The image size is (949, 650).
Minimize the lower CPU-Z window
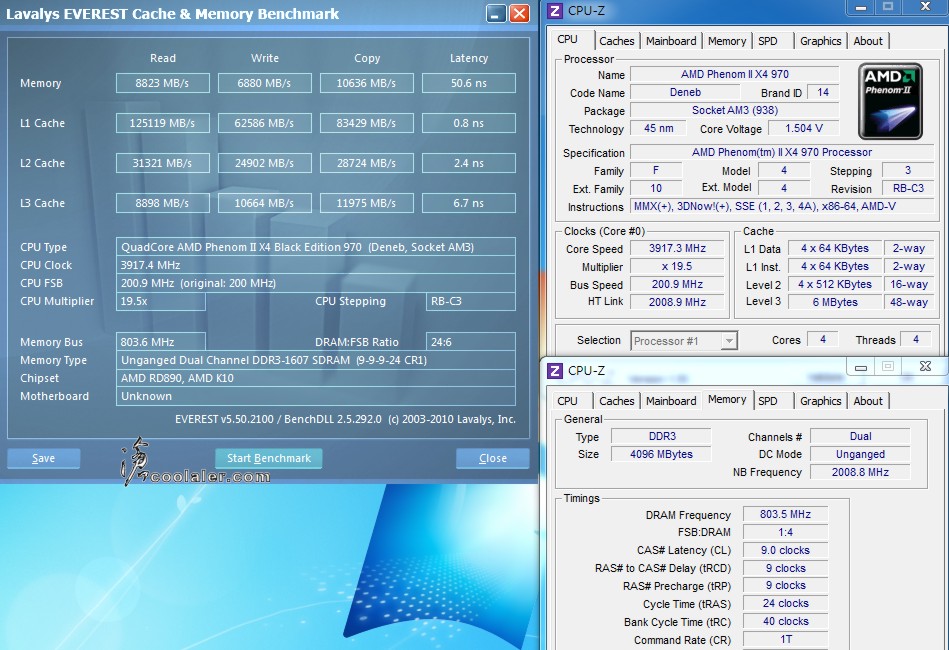pyautogui.click(x=861, y=367)
